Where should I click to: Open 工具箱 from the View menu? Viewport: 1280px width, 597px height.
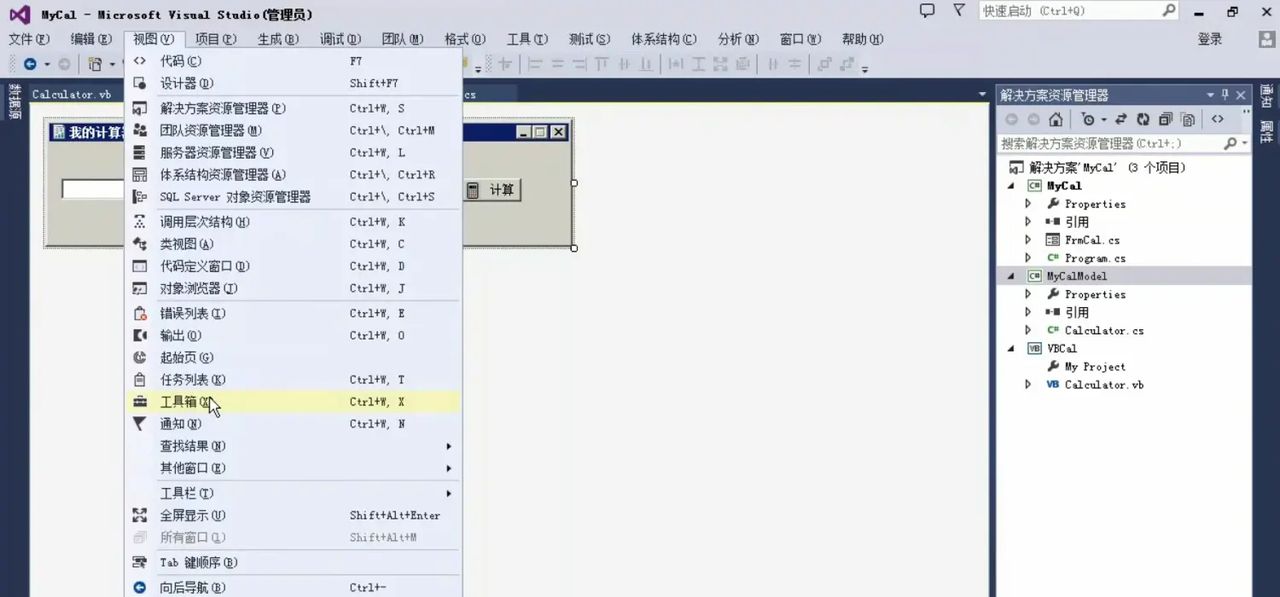point(180,401)
